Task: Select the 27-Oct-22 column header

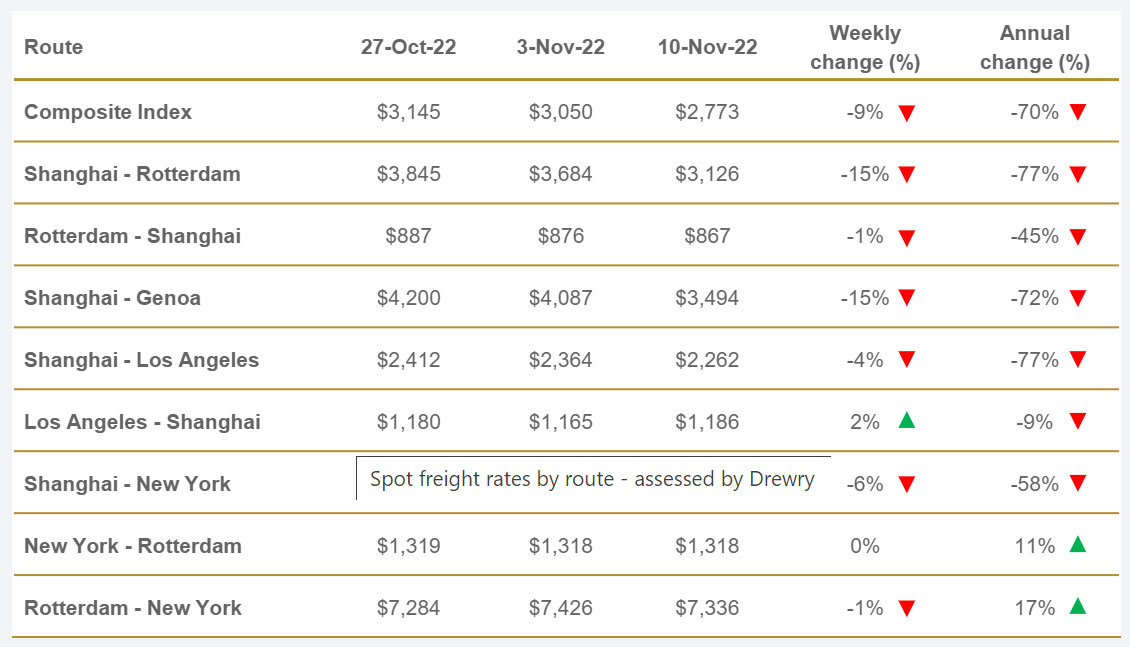Action: click(x=408, y=47)
